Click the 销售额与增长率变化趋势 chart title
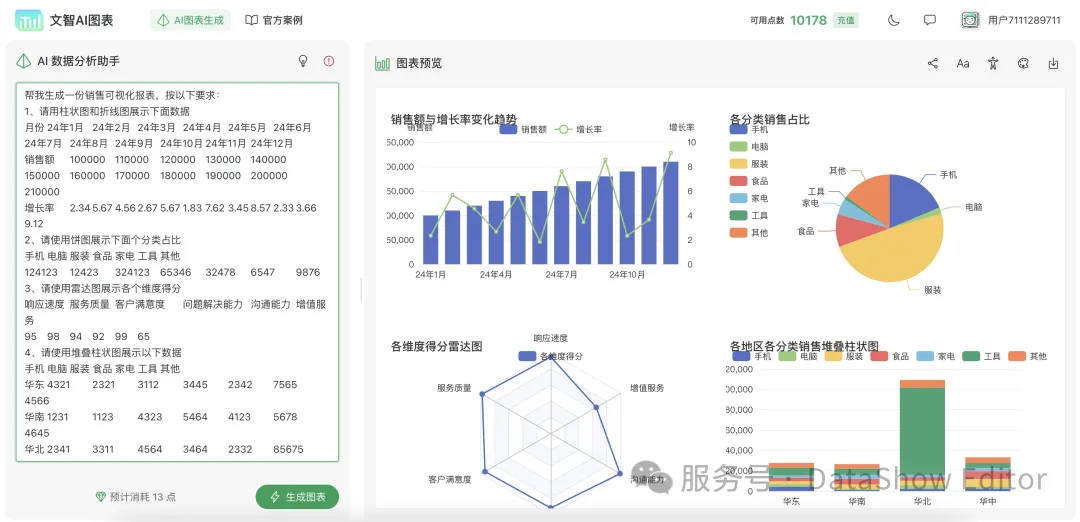This screenshot has height=522, width=1080. pyautogui.click(x=453, y=118)
